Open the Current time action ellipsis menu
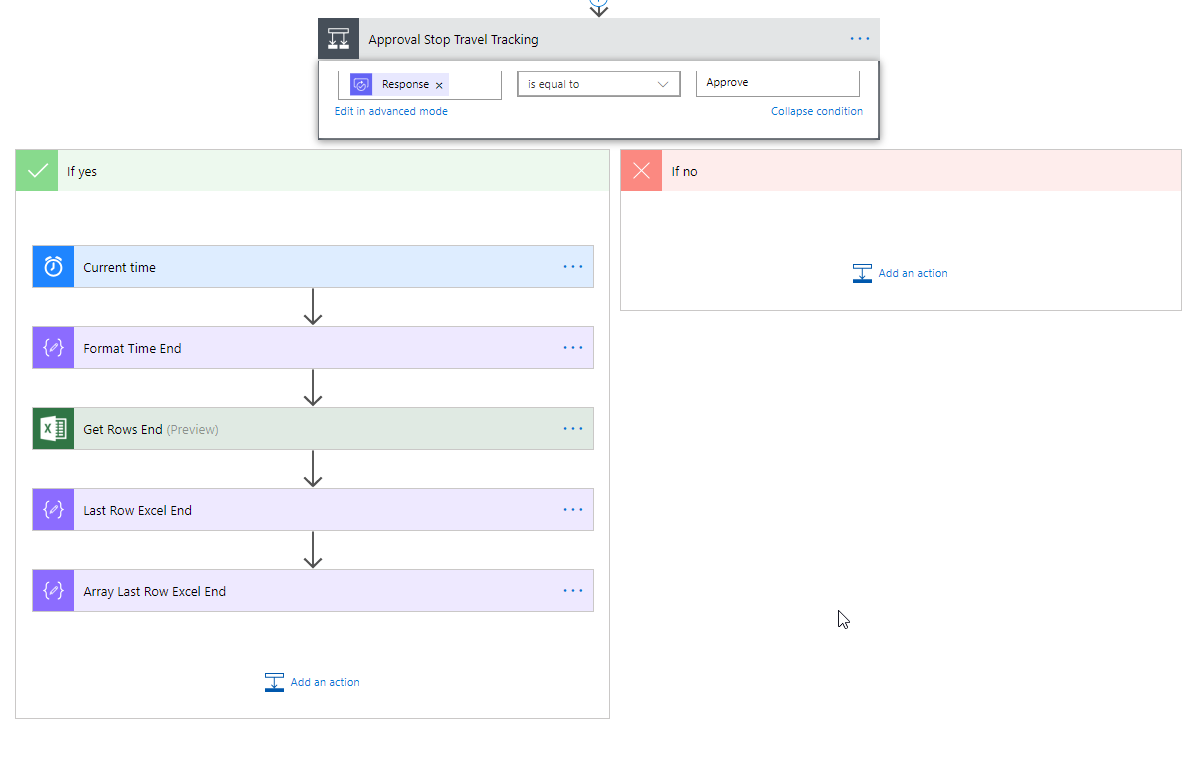The image size is (1197, 776). pos(572,267)
